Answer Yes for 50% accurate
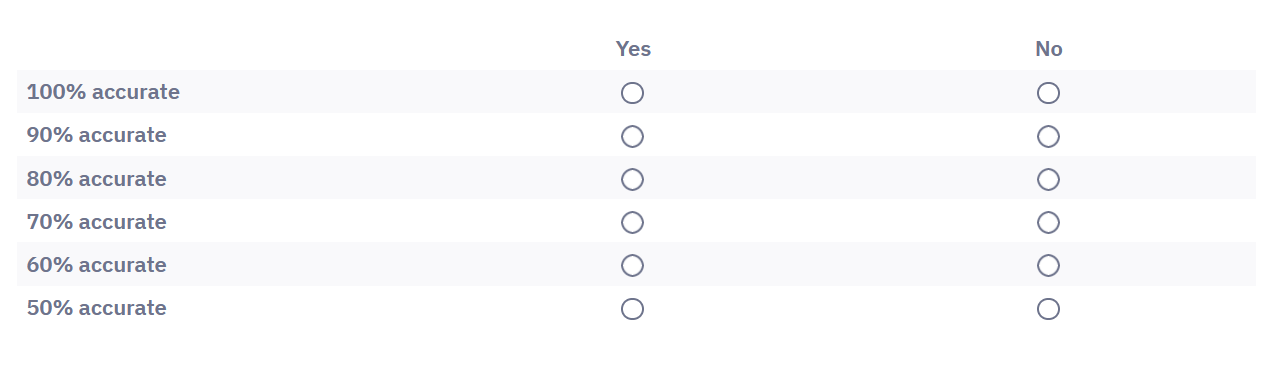Viewport: 1277px width, 378px height. point(632,309)
